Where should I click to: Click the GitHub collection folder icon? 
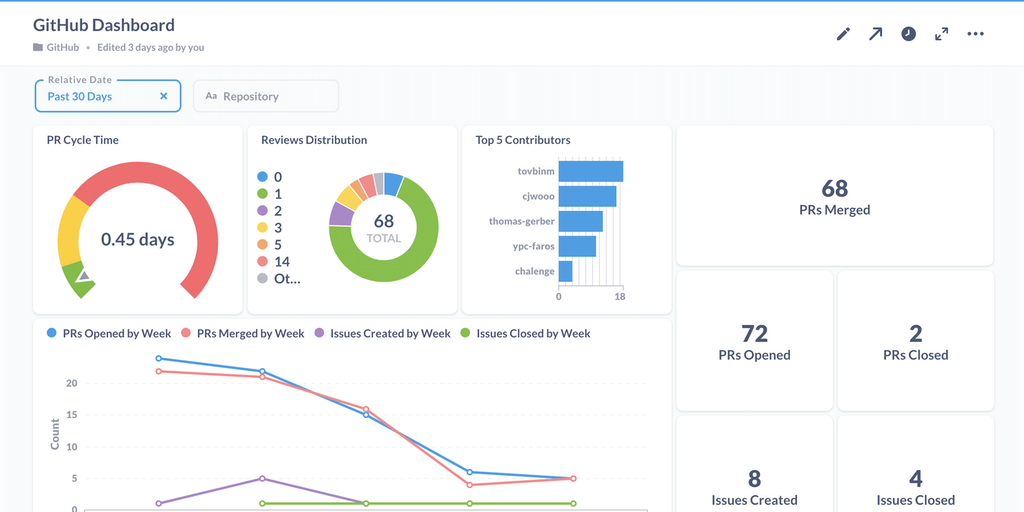click(x=38, y=47)
